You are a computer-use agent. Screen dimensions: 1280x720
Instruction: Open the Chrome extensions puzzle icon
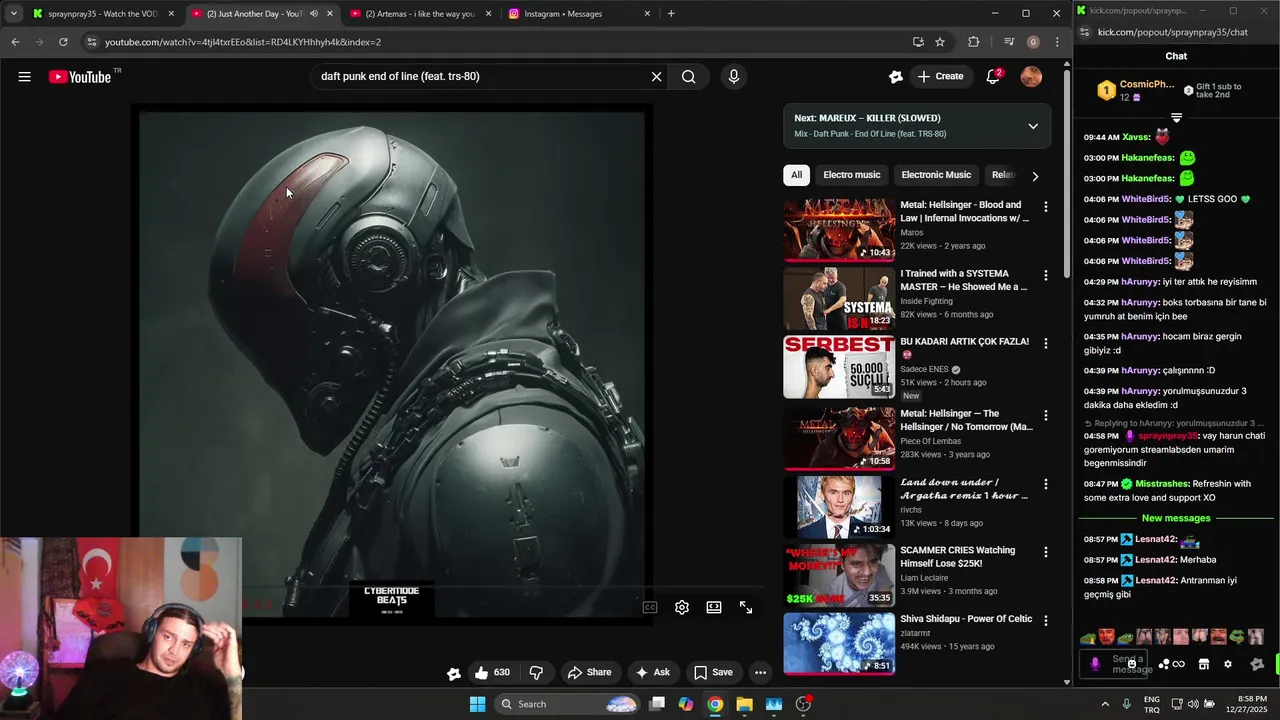(x=973, y=42)
